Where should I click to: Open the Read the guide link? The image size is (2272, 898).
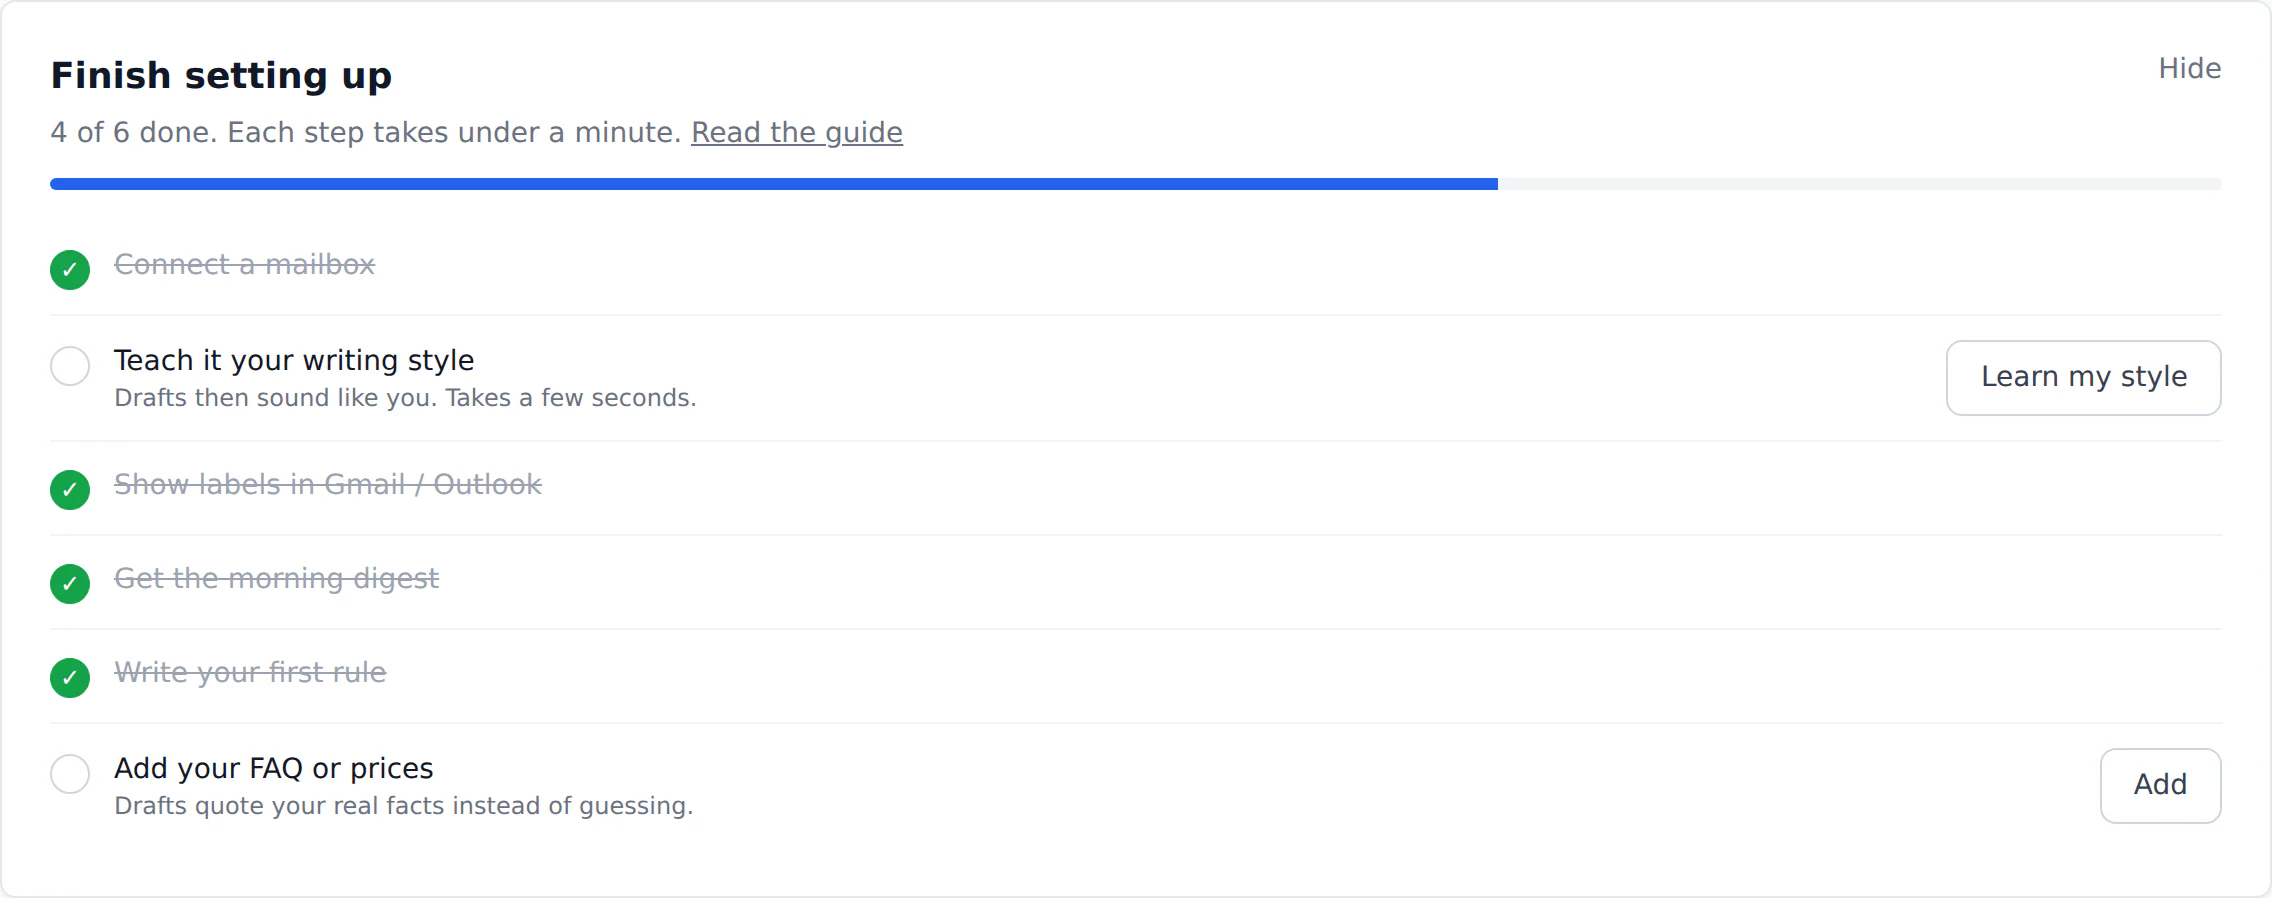797,132
